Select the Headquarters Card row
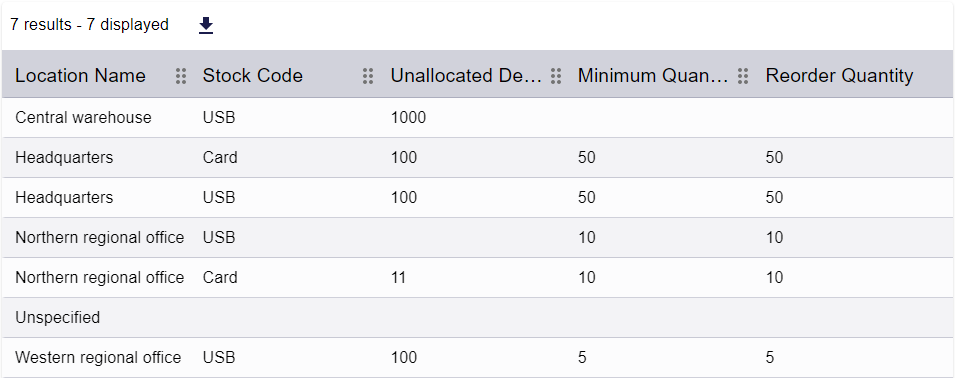955x378 pixels. coord(478,158)
